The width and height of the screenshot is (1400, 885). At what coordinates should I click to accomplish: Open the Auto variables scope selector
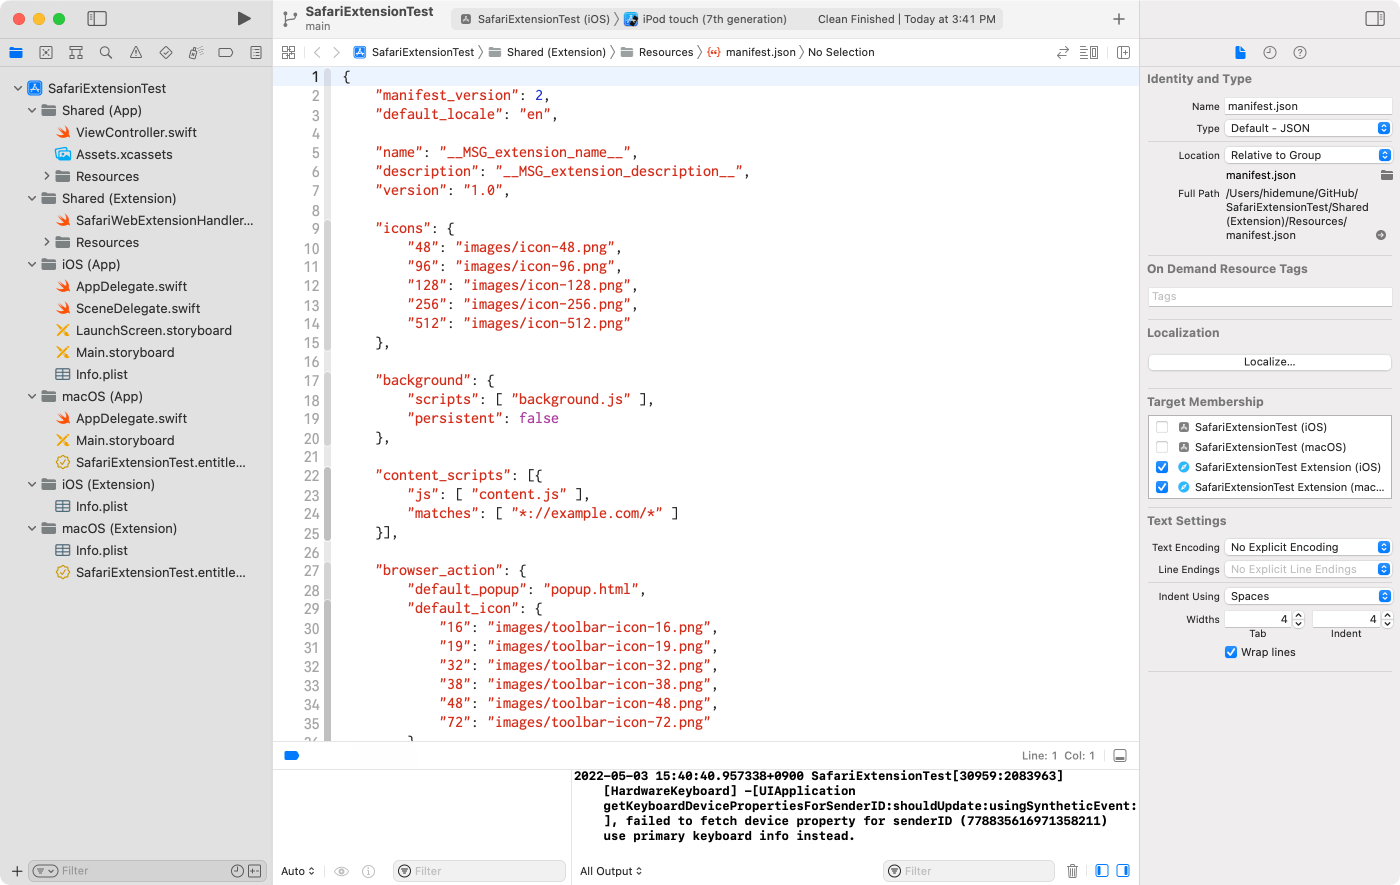[298, 871]
